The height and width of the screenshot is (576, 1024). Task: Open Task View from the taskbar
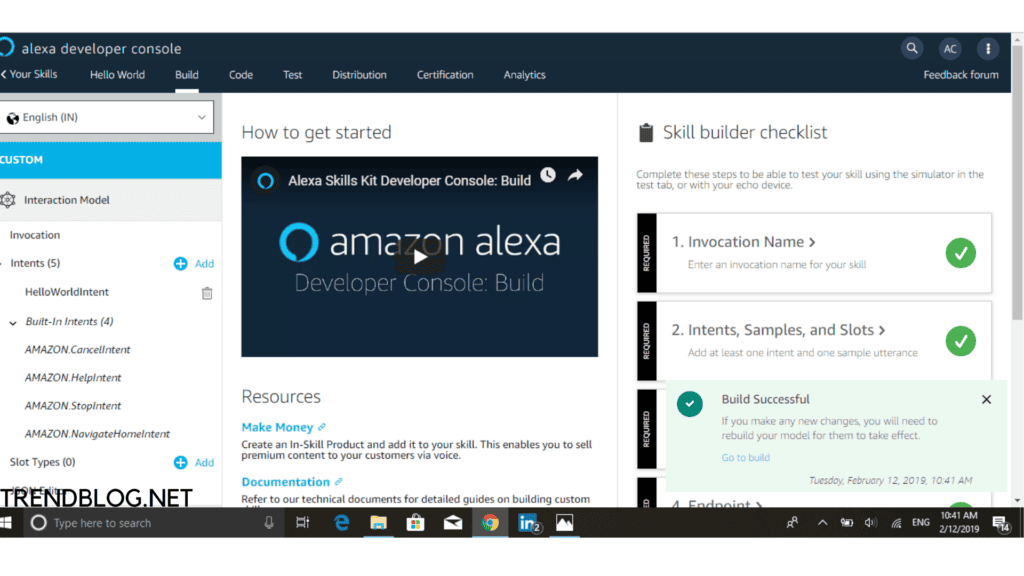click(x=302, y=522)
